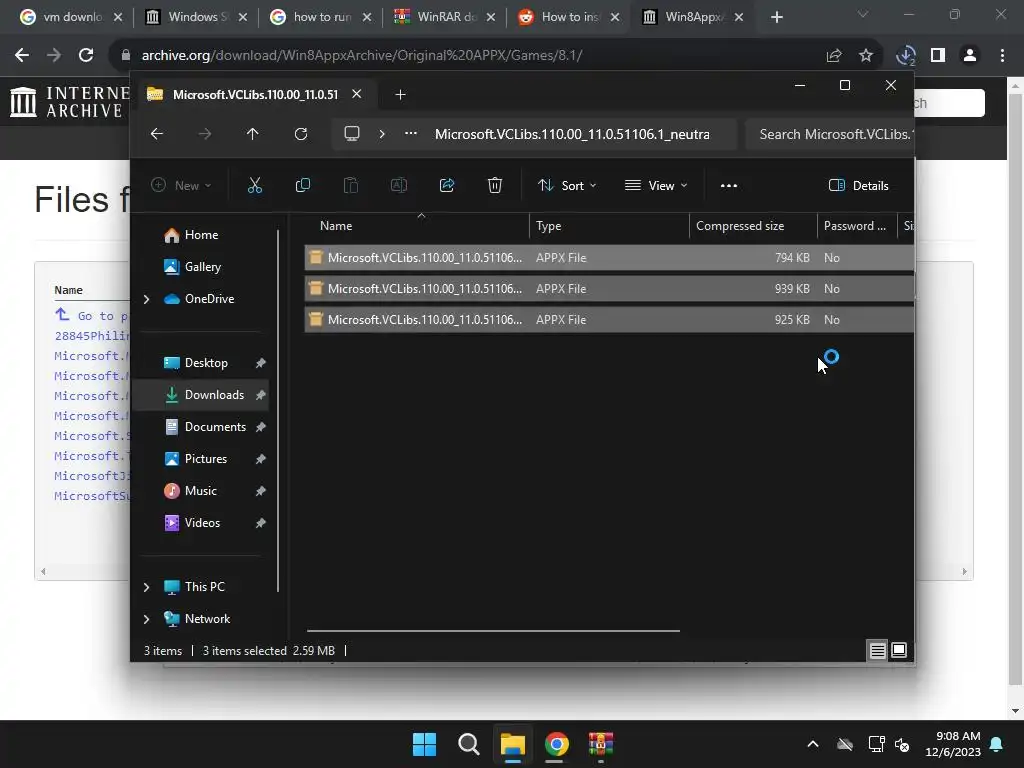Refresh the File Explorer folder view
This screenshot has width=1024, height=768.
301,134
